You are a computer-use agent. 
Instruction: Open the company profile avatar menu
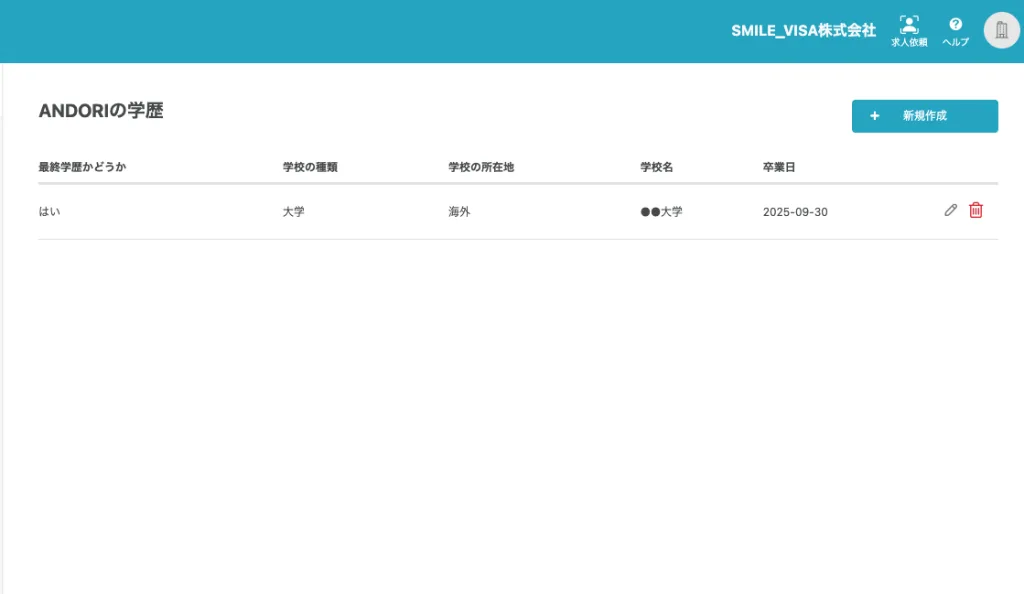coord(1001,30)
